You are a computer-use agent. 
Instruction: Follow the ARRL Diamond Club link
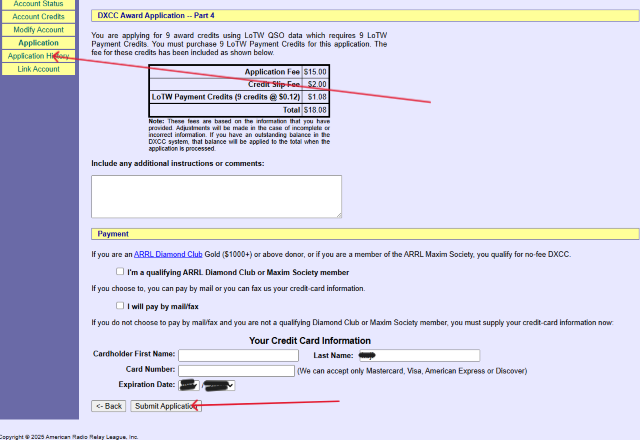(x=170, y=255)
